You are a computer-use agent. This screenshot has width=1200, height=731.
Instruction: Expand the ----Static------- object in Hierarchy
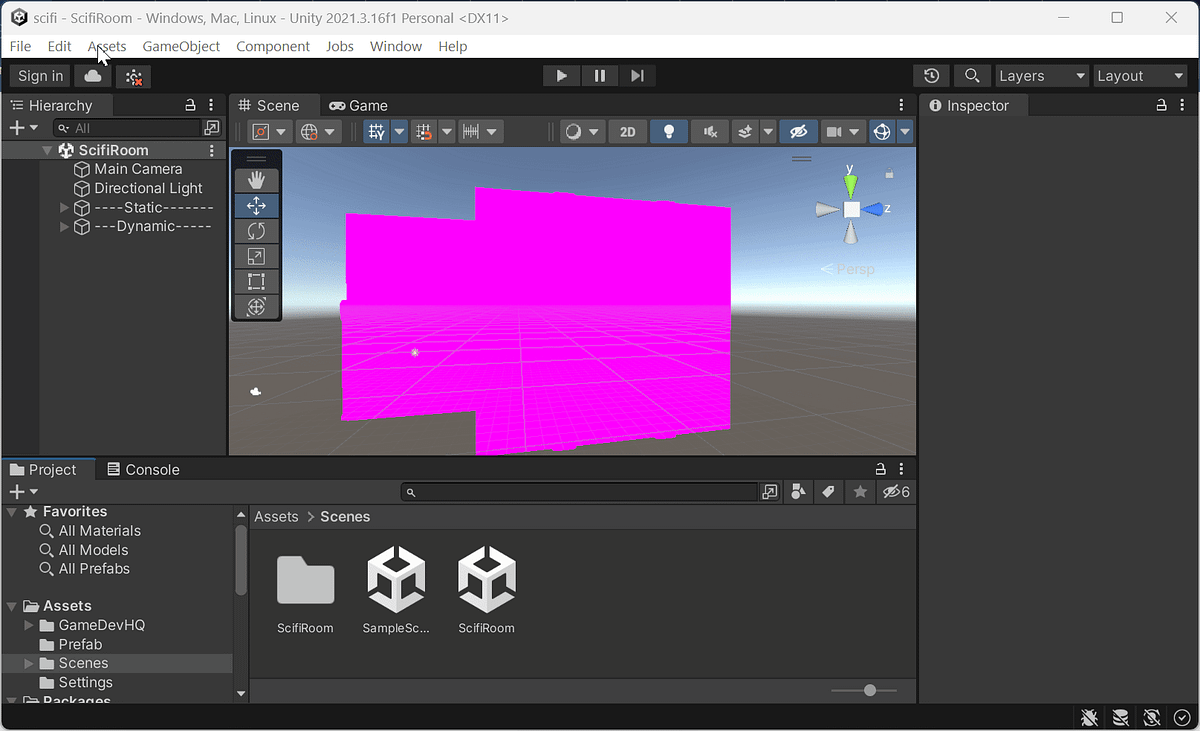coord(63,207)
